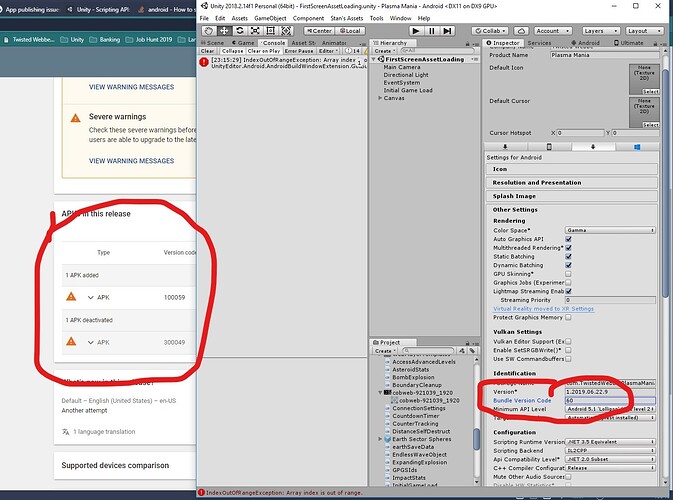Enable Vulkan Editor Support checkbox
The height and width of the screenshot is (500, 673).
tap(568, 341)
